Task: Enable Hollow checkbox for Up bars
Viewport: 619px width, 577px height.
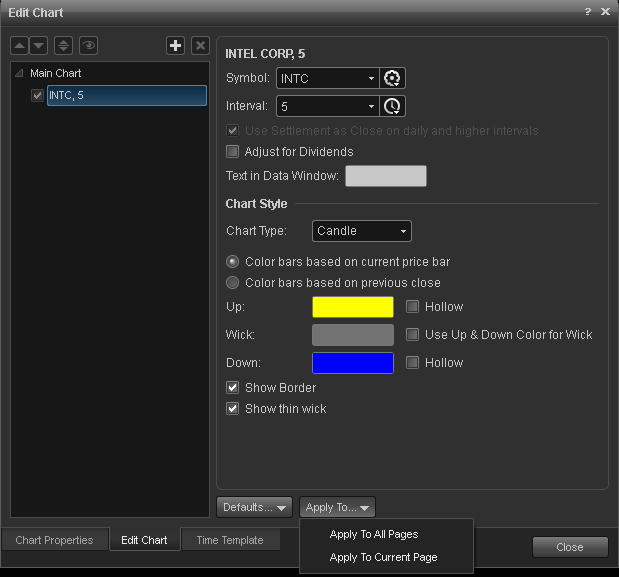Action: click(x=413, y=307)
